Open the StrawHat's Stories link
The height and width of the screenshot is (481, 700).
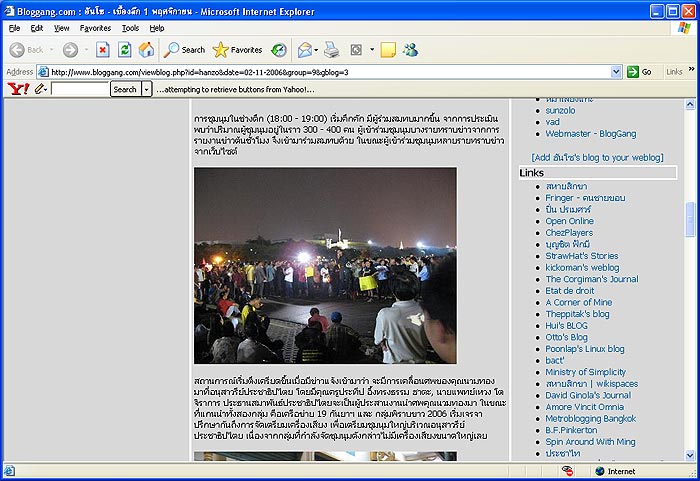point(582,256)
